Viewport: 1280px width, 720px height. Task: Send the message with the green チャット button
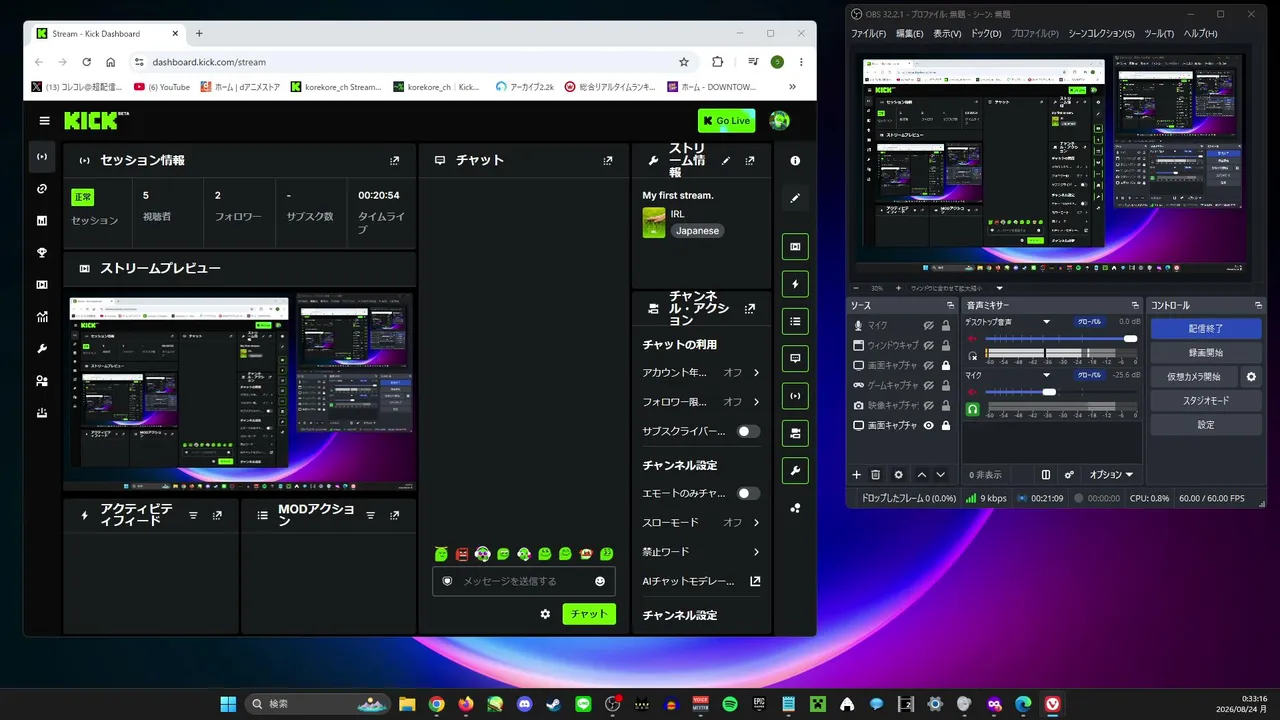[x=589, y=614]
